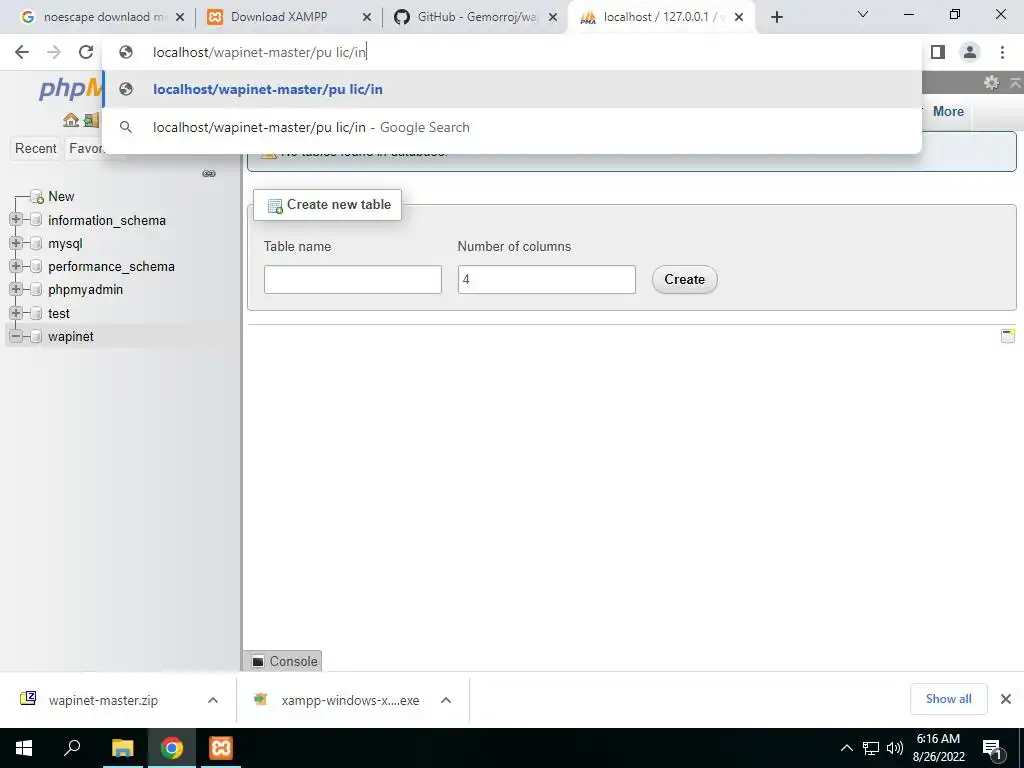Viewport: 1024px width, 768px height.
Task: Click the Table name input field
Action: click(353, 280)
